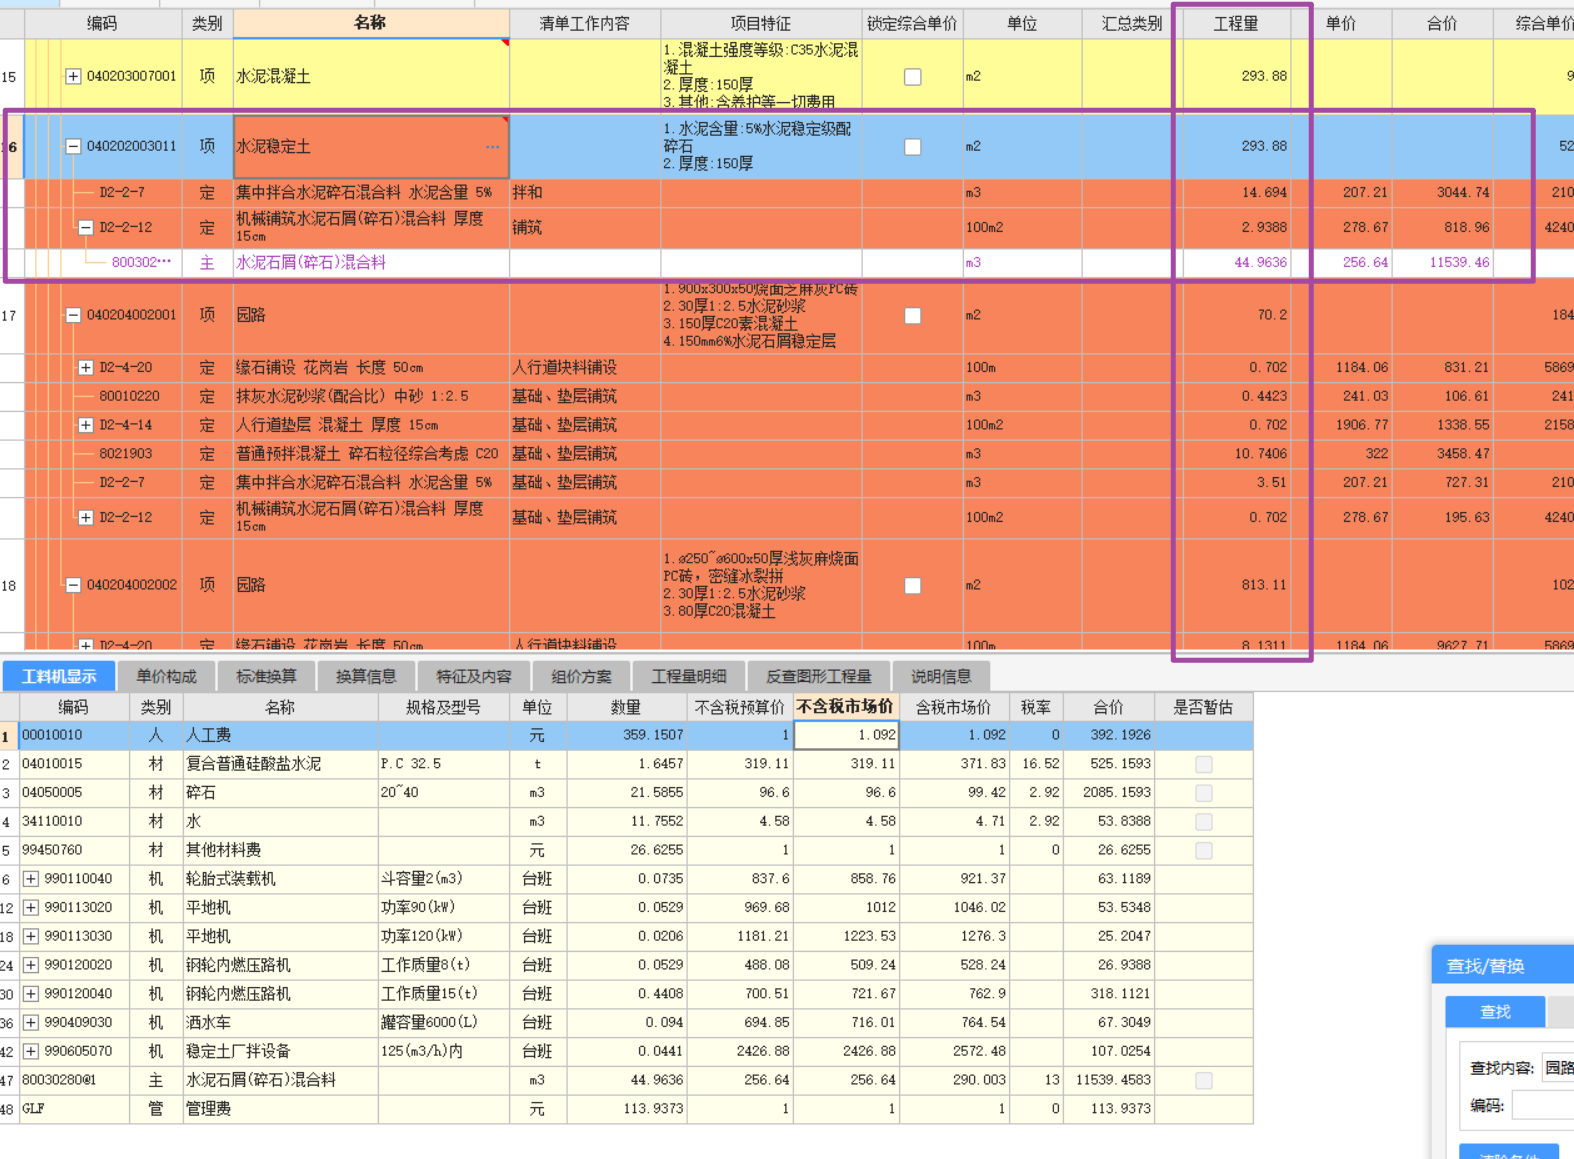Expand D2-4-14 人行道垫层 quota row

(x=86, y=426)
